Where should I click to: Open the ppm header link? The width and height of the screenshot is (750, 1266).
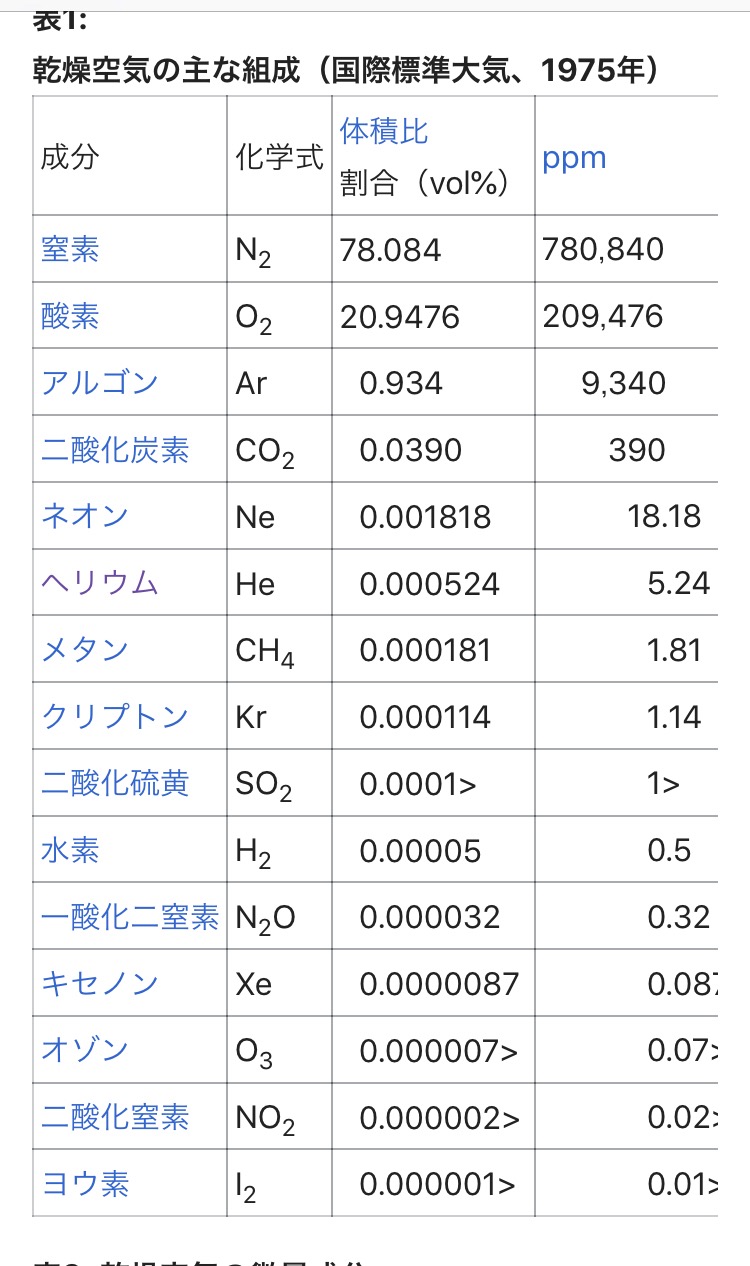click(574, 158)
